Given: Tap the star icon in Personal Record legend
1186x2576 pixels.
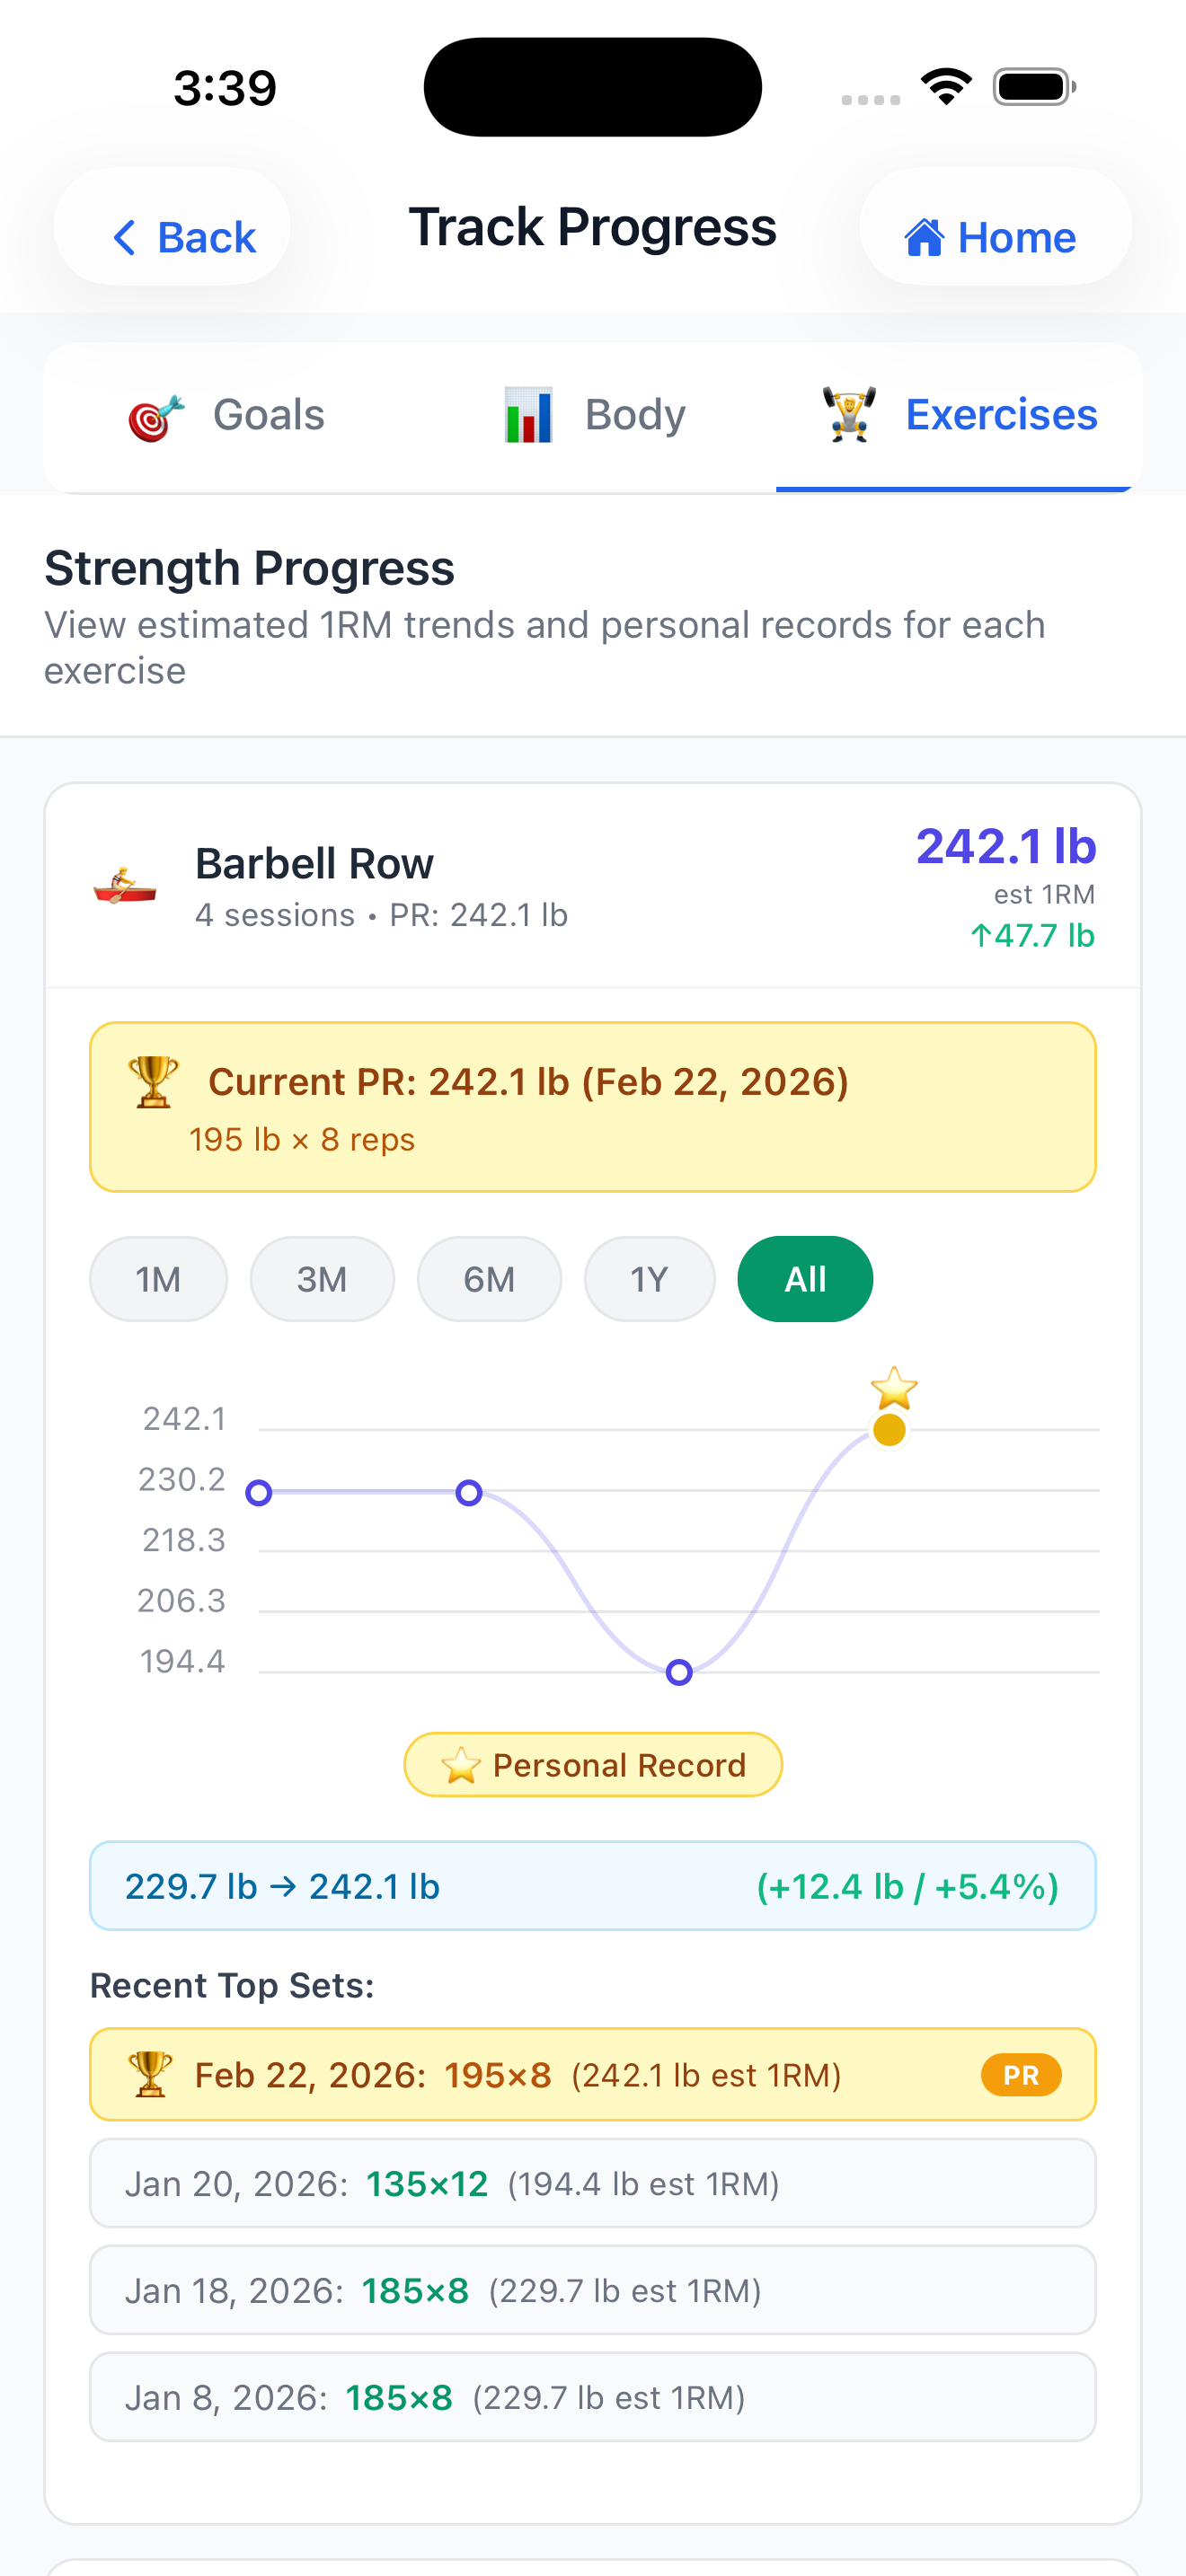Looking at the screenshot, I should tap(461, 1766).
